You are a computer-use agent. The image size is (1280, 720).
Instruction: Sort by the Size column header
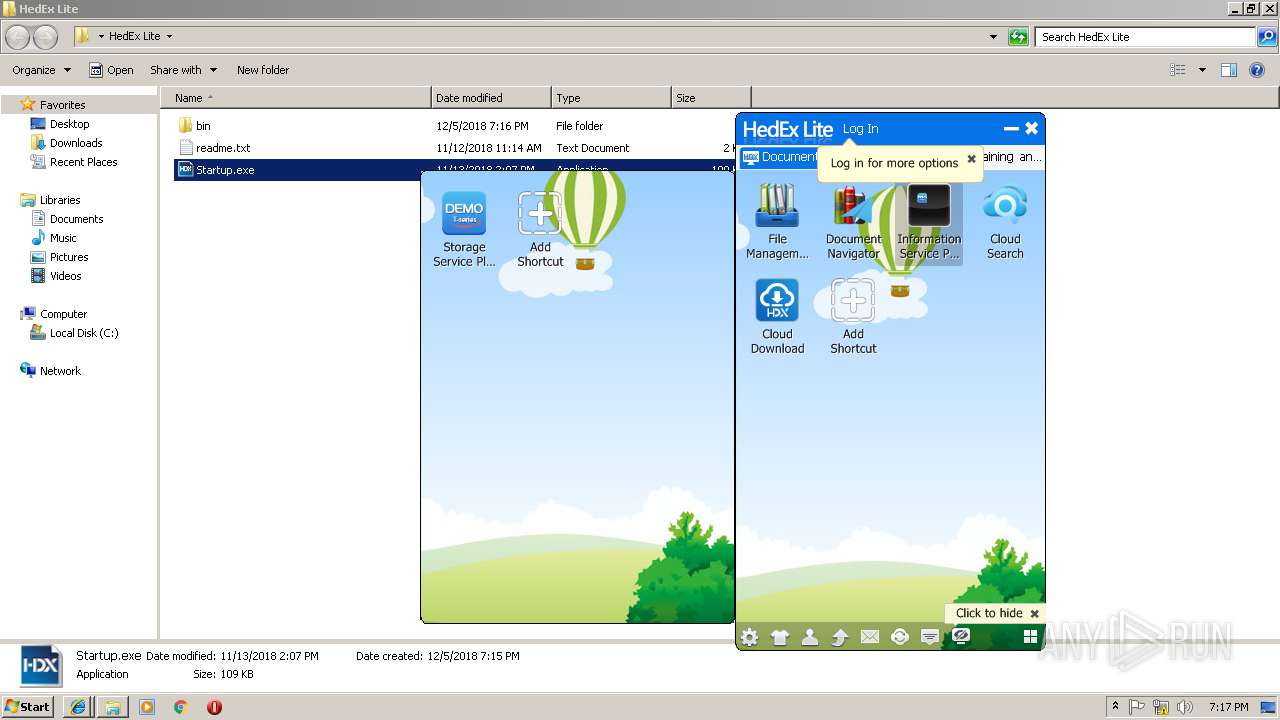point(711,98)
